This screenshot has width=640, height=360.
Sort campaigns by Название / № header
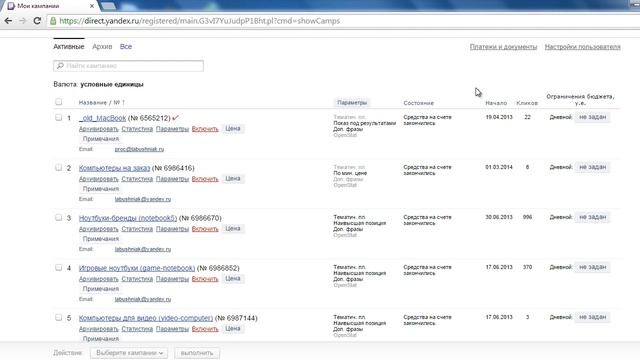coord(102,102)
